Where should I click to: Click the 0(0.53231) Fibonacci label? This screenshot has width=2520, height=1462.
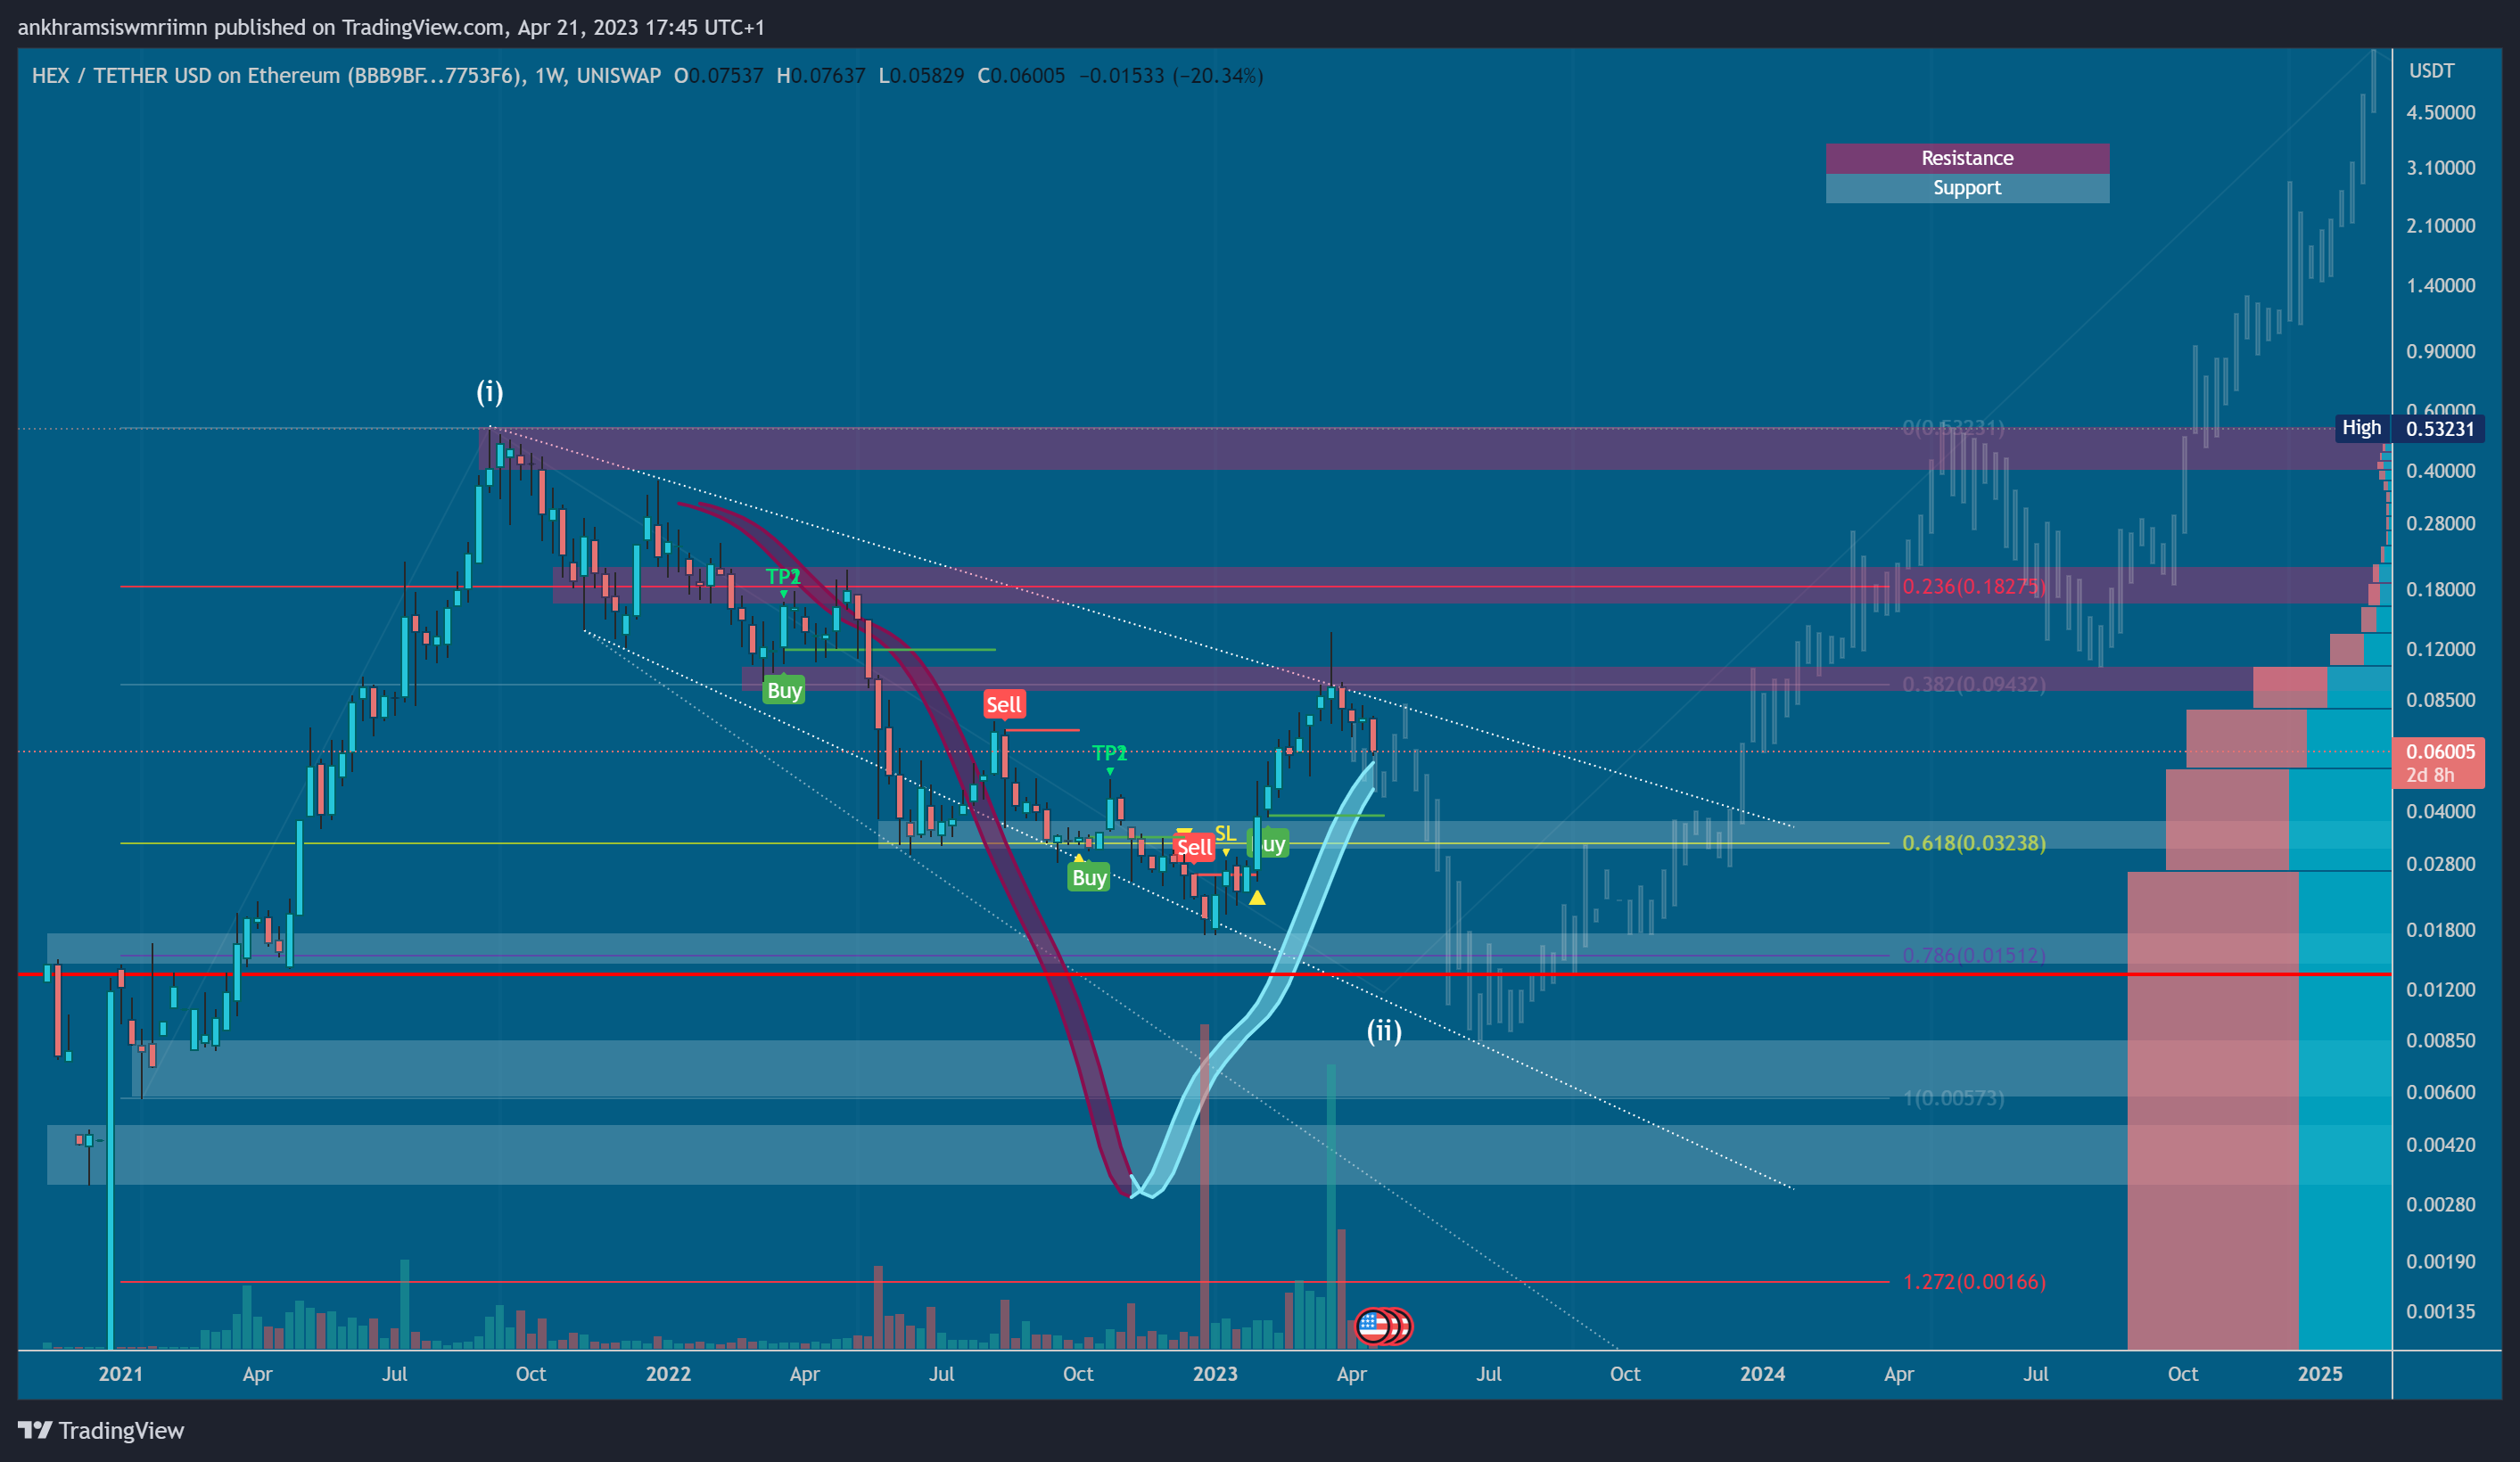1953,428
